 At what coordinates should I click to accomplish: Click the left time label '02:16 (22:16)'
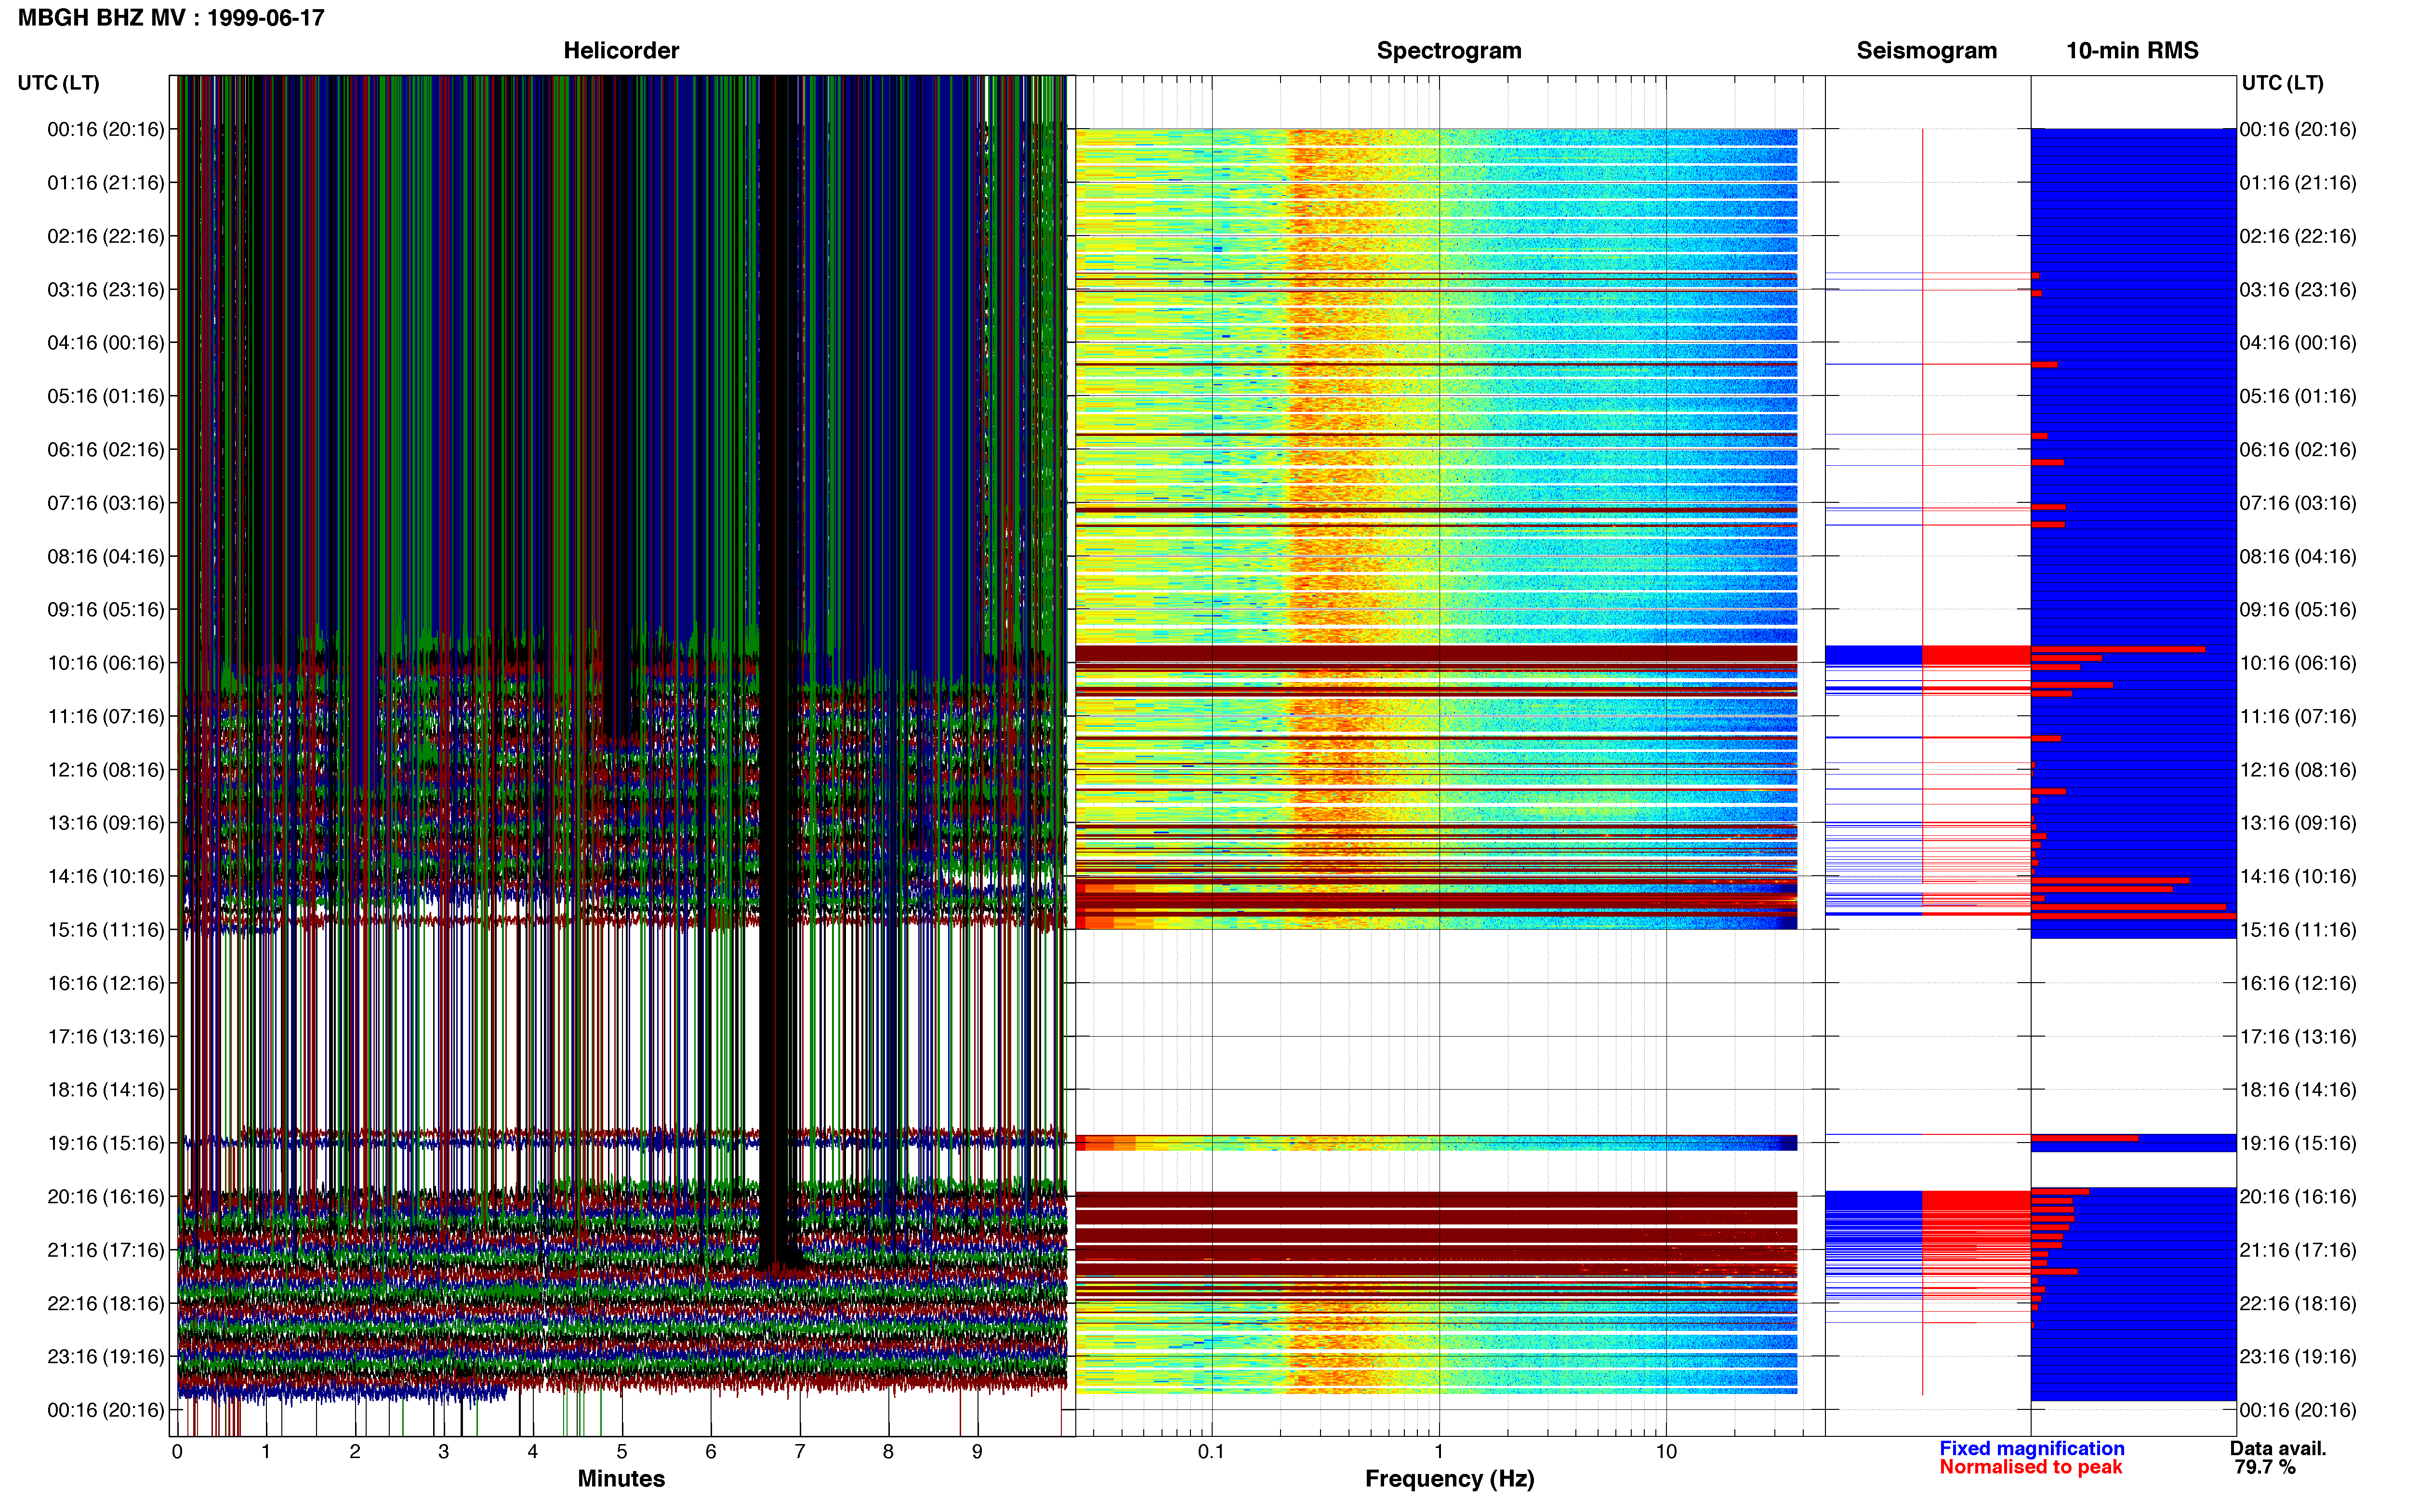point(106,236)
